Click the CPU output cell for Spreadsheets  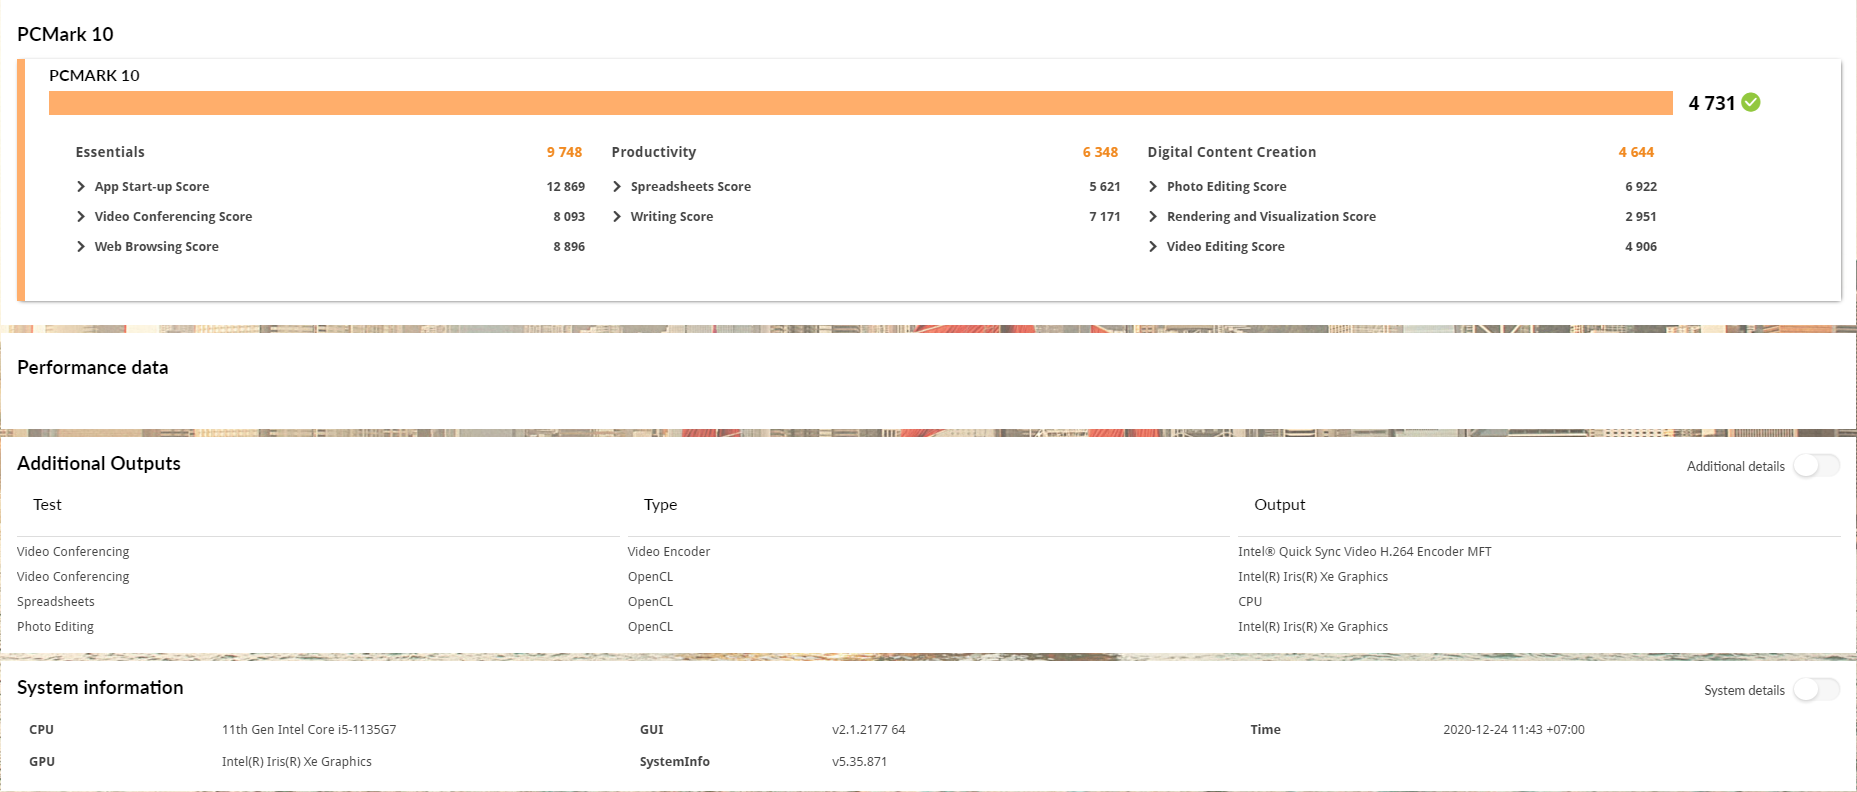tap(1250, 602)
